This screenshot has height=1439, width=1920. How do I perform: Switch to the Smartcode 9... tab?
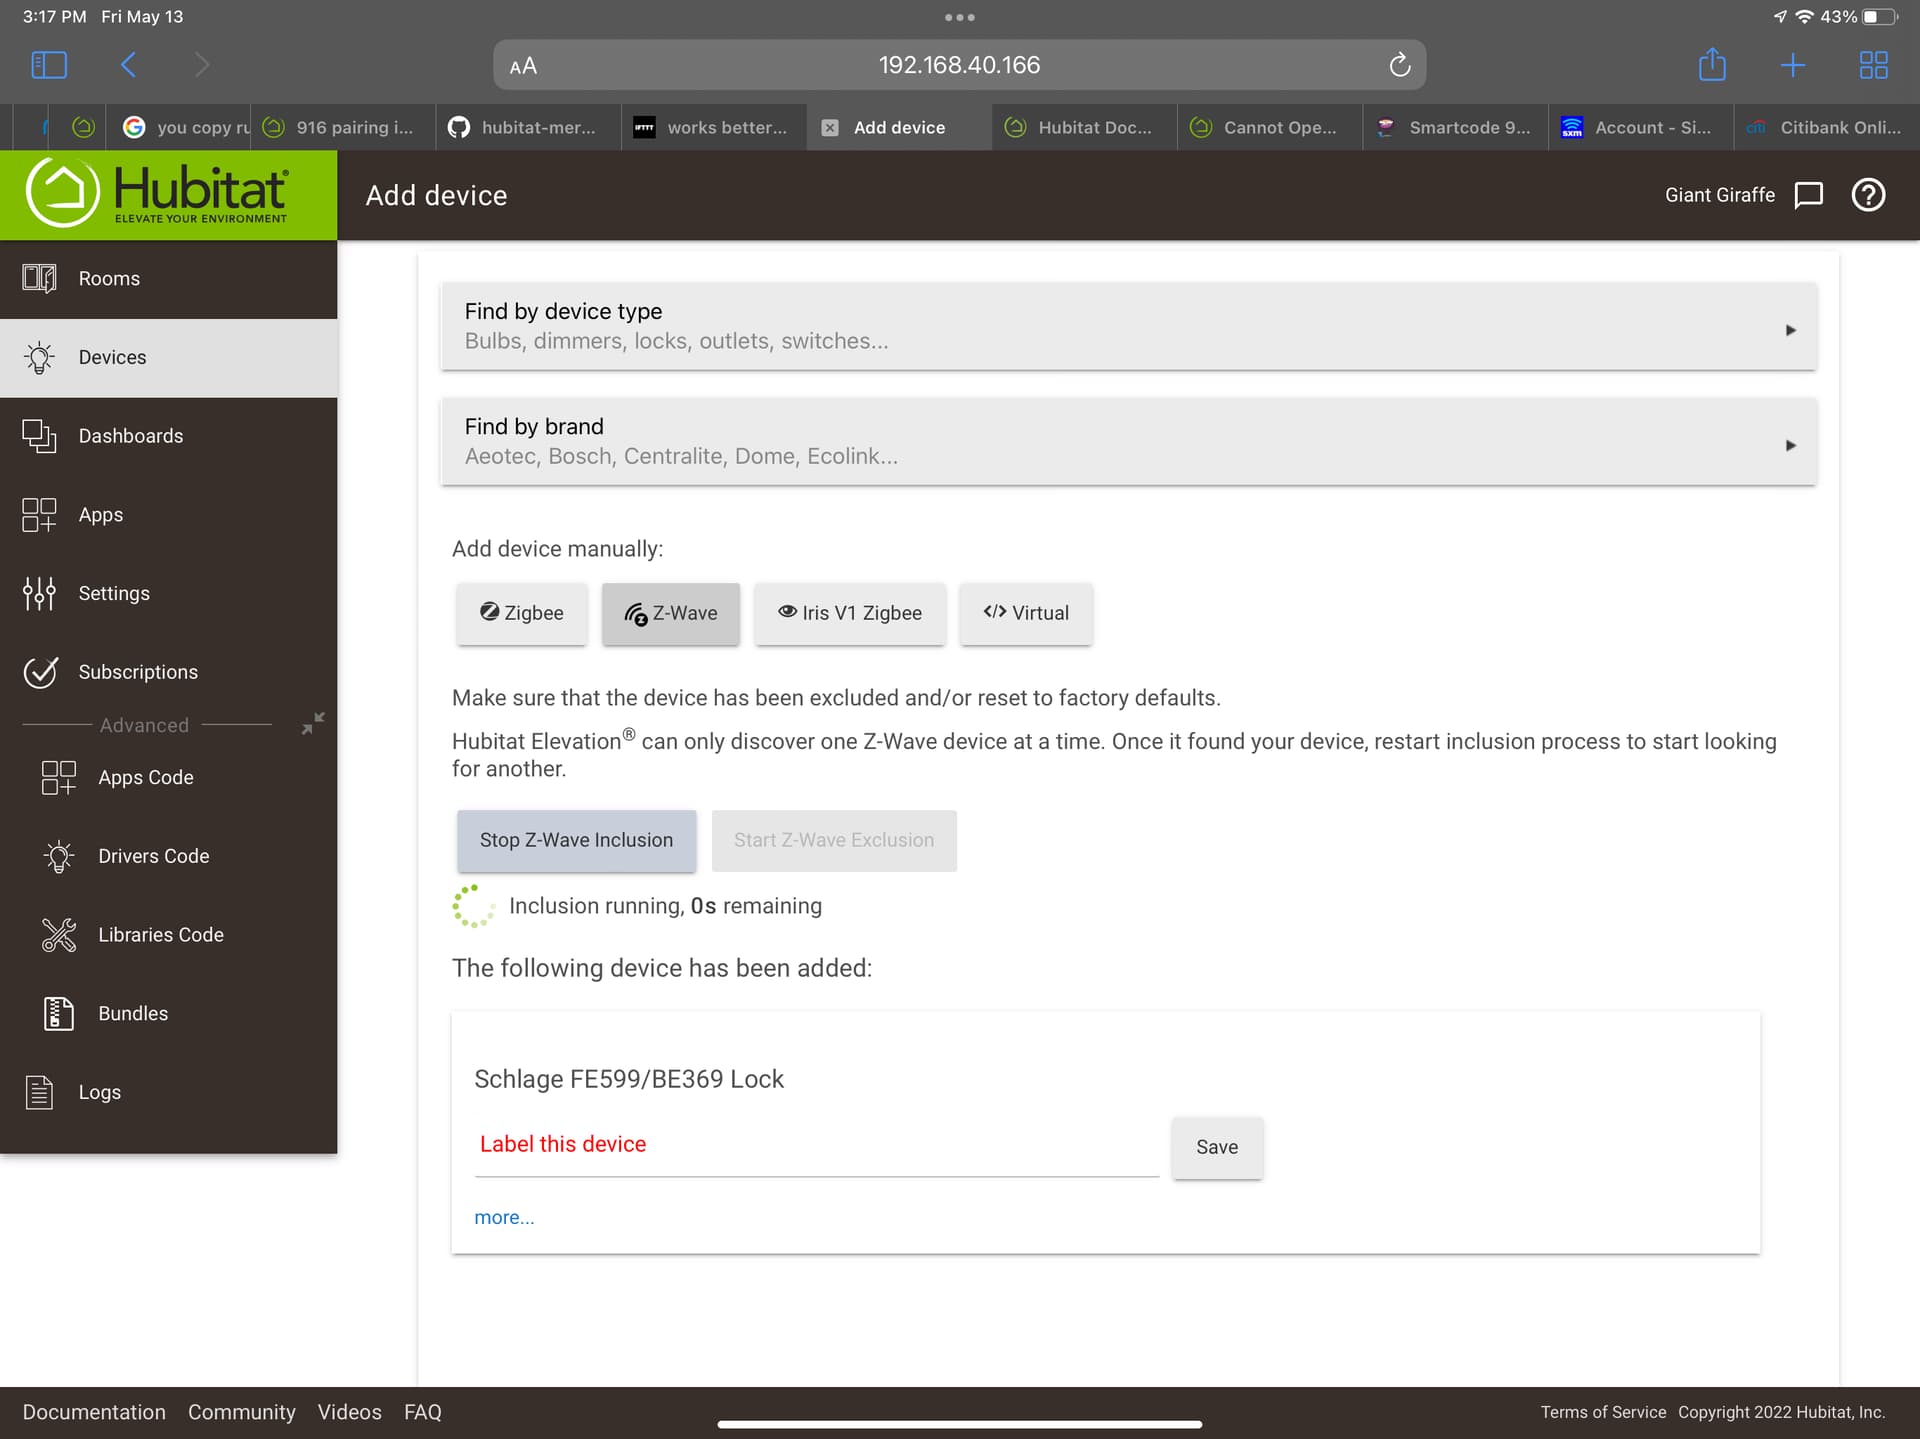1455,127
